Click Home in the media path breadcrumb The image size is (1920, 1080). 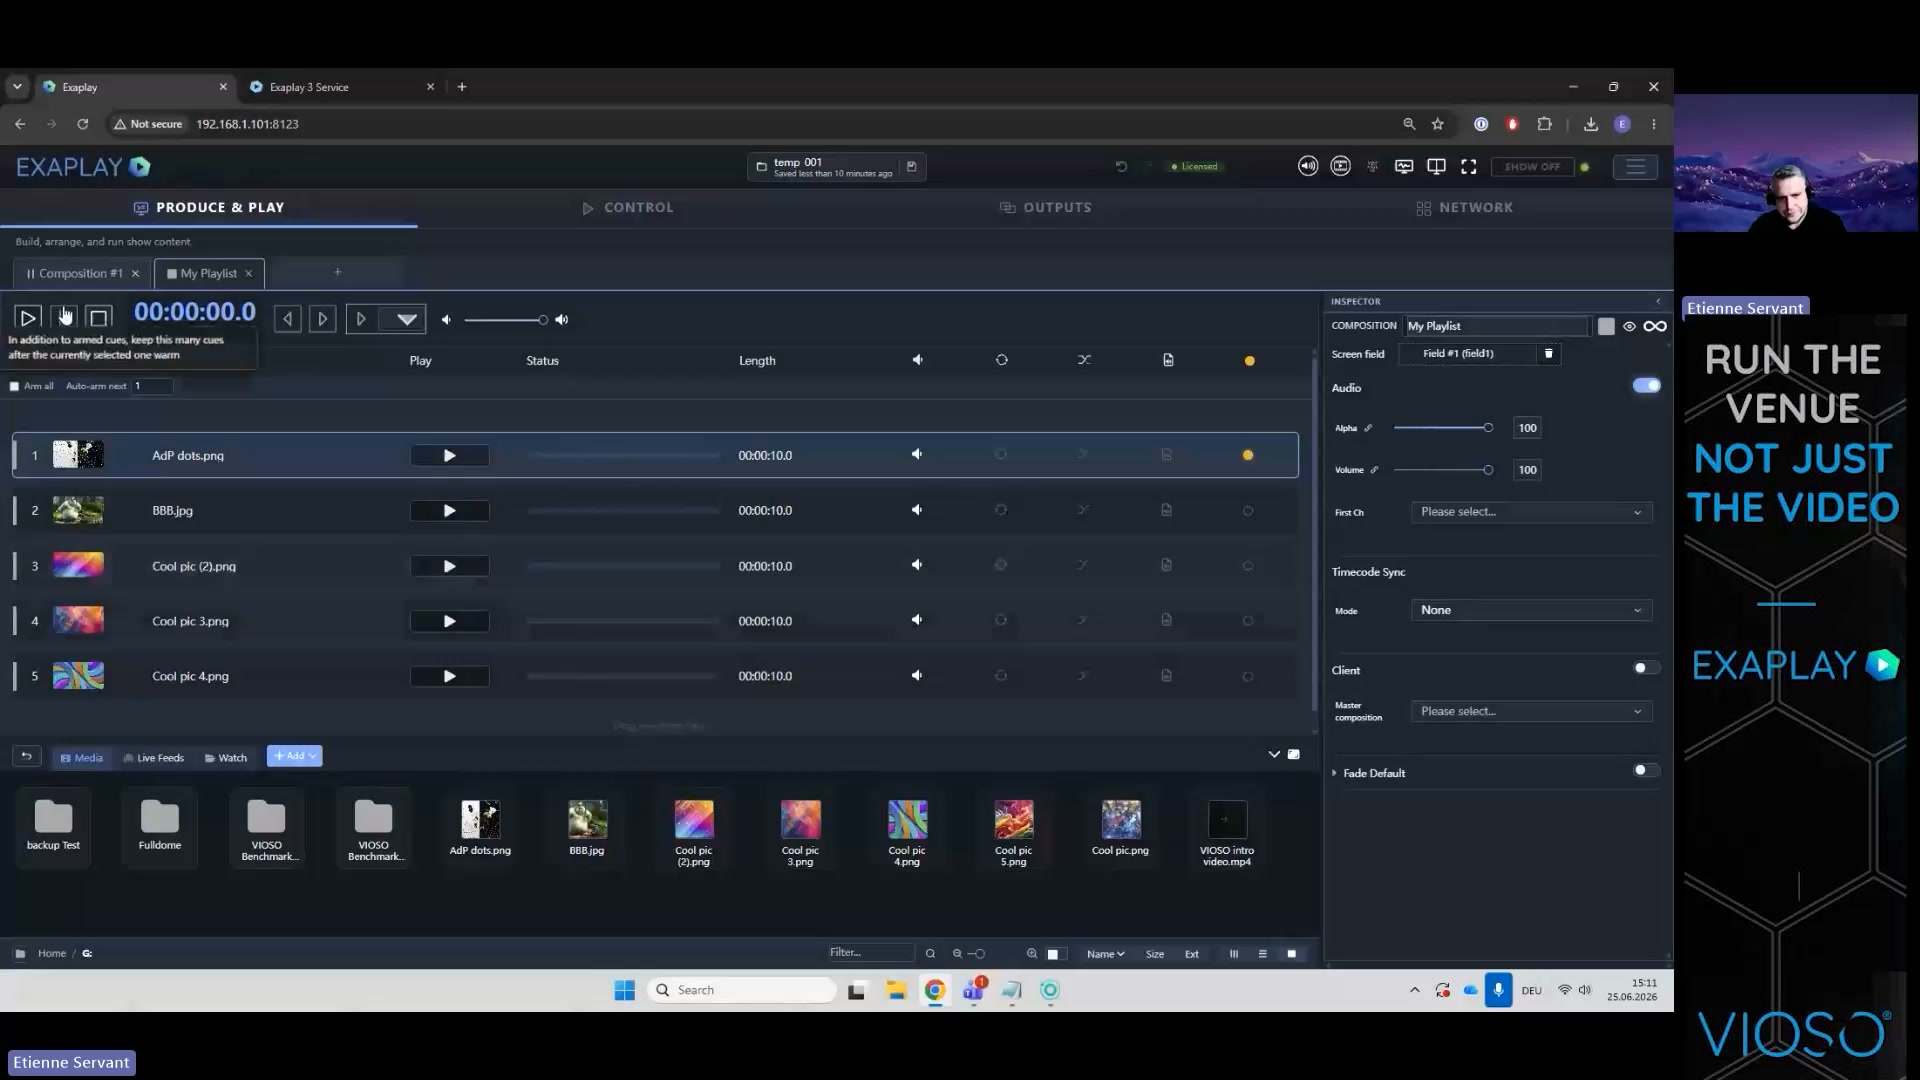click(x=52, y=954)
